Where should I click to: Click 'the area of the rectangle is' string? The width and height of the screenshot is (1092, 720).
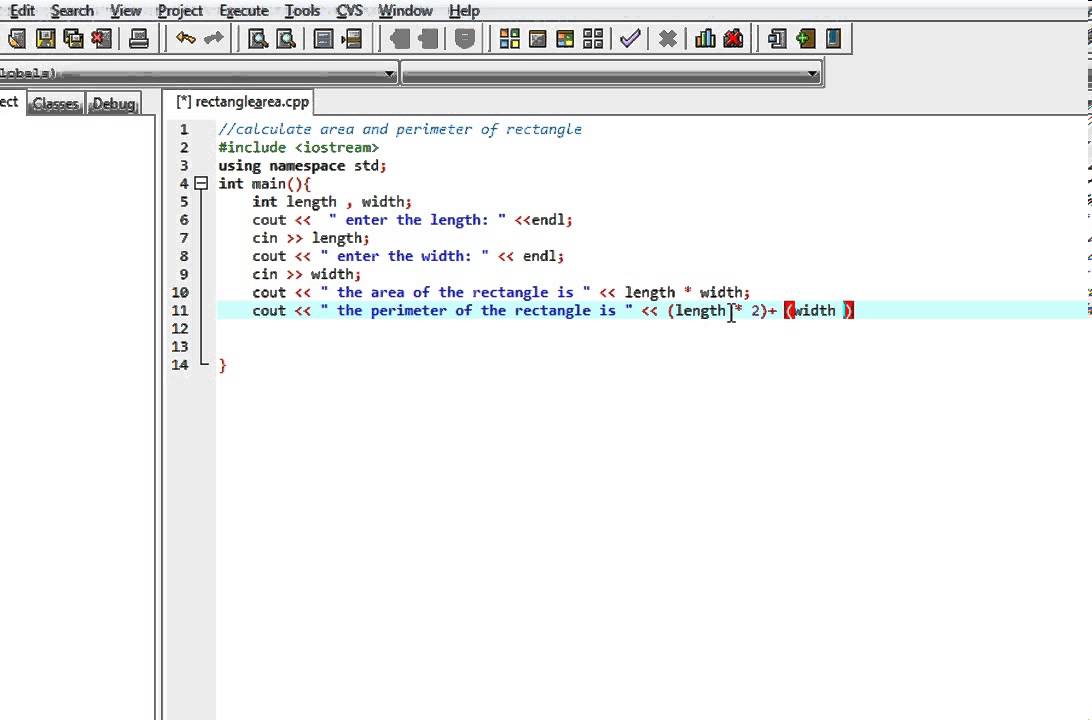coord(455,292)
